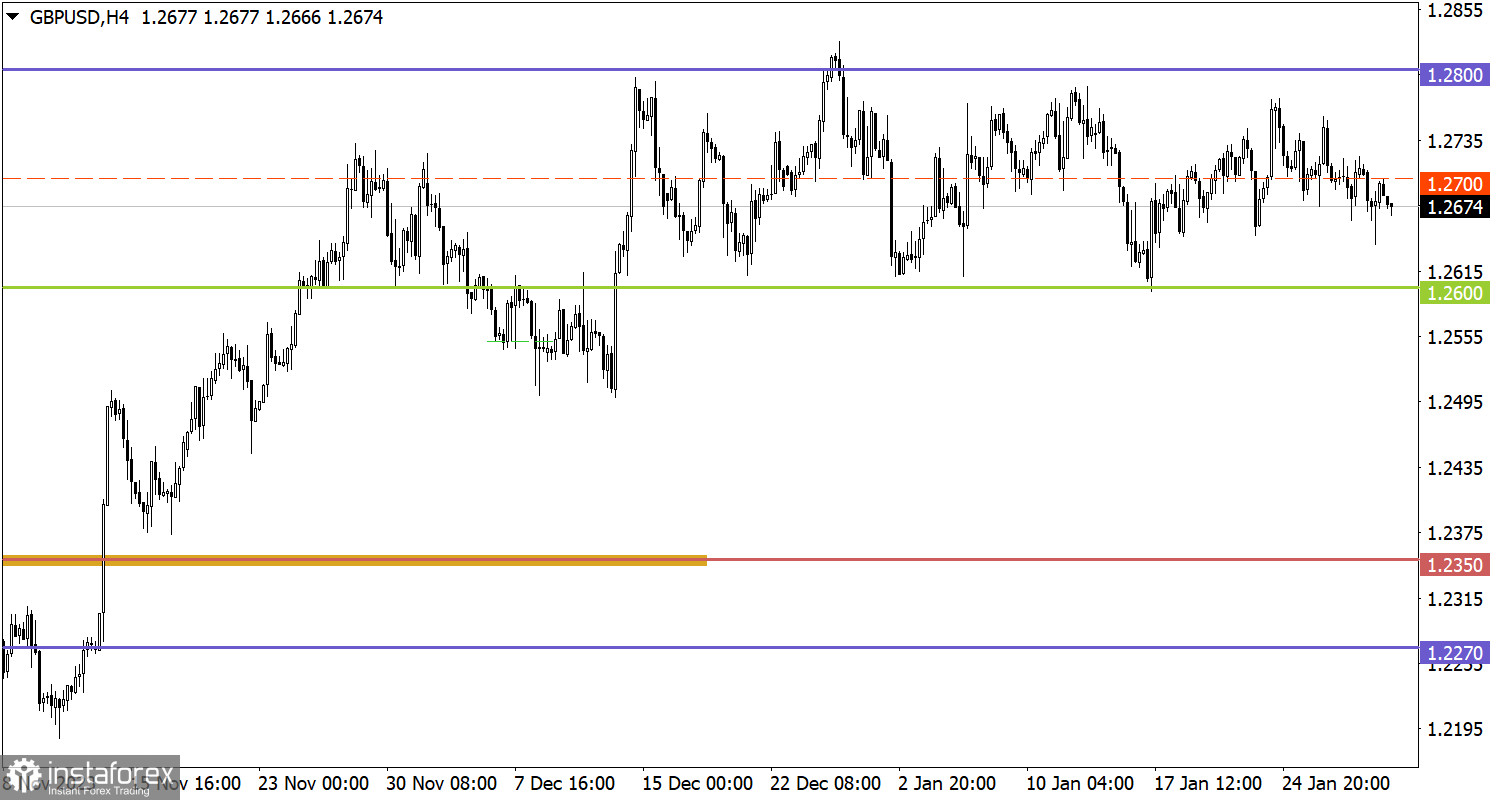Click the 1.2615 price axis value
Screen dimensions: 1500x800
point(1455,272)
